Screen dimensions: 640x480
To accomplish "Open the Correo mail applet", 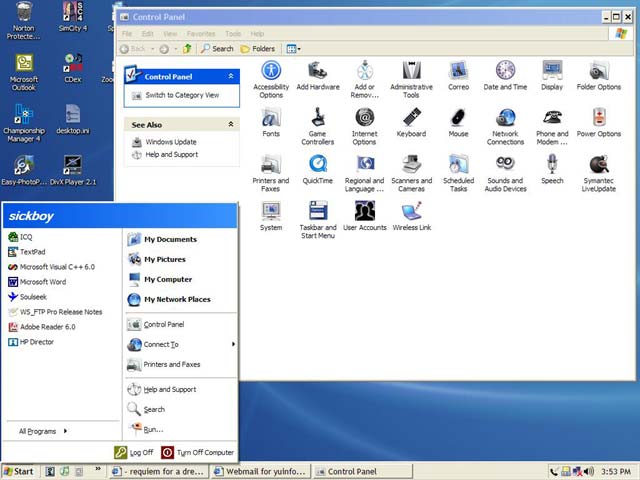I will [x=458, y=76].
